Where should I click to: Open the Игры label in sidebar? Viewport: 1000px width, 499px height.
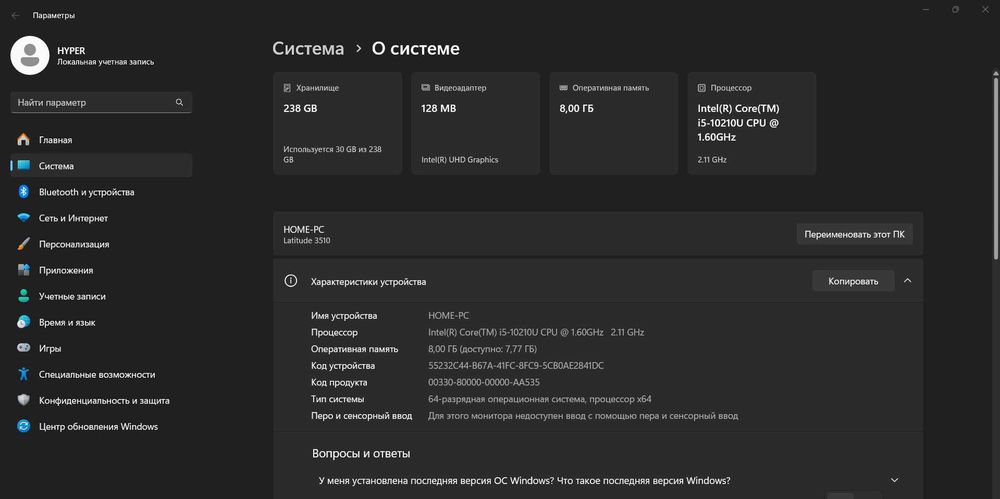50,348
